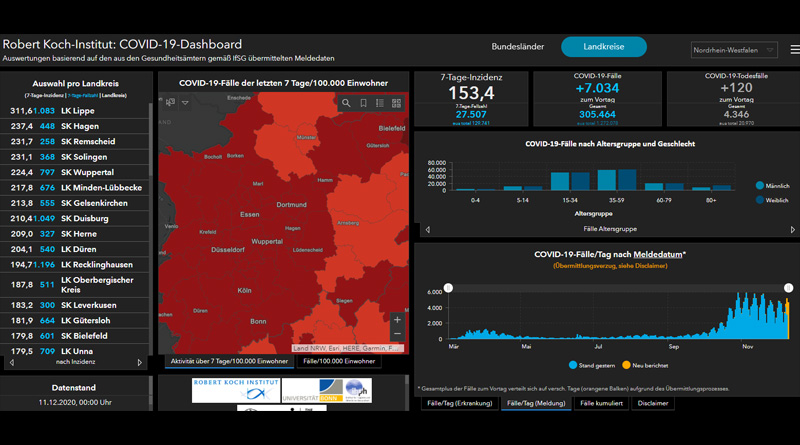Toggle Stand gestern legend entry
Viewport: 800px width, 445px height.
tap(591, 365)
